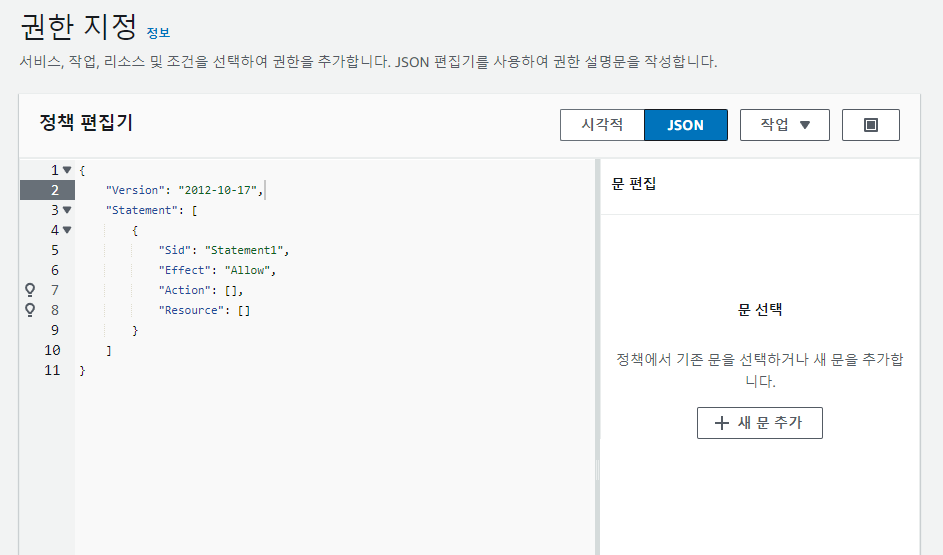Select line number 2 in the gutter

point(55,190)
